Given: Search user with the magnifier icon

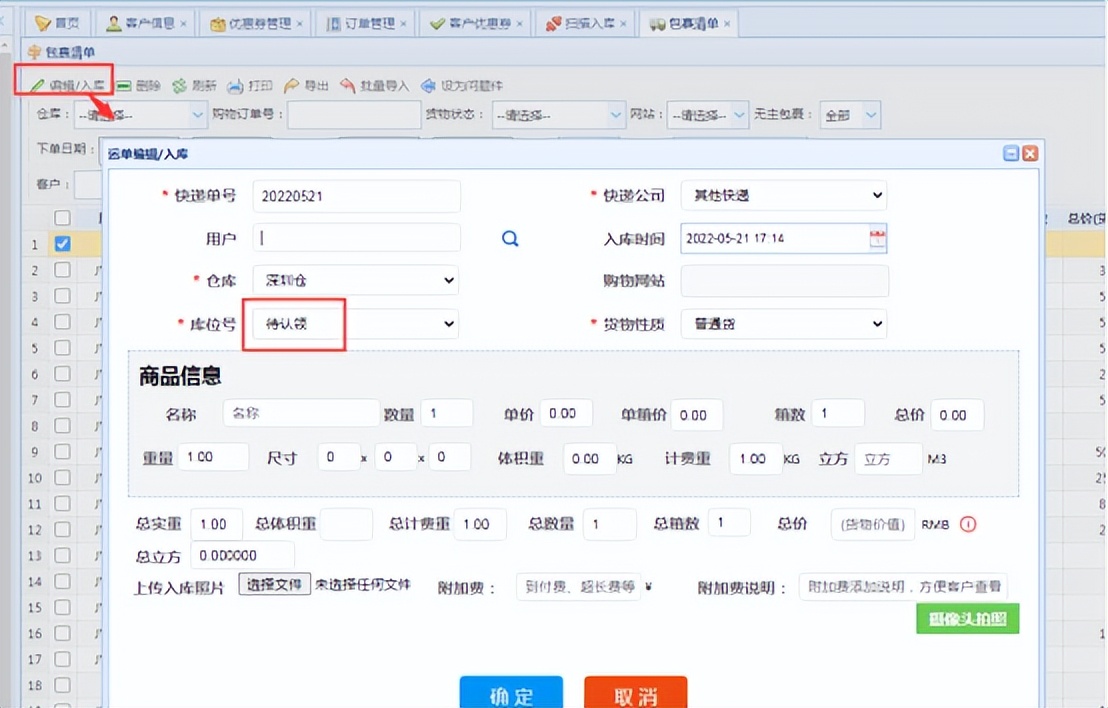Looking at the screenshot, I should click(510, 238).
